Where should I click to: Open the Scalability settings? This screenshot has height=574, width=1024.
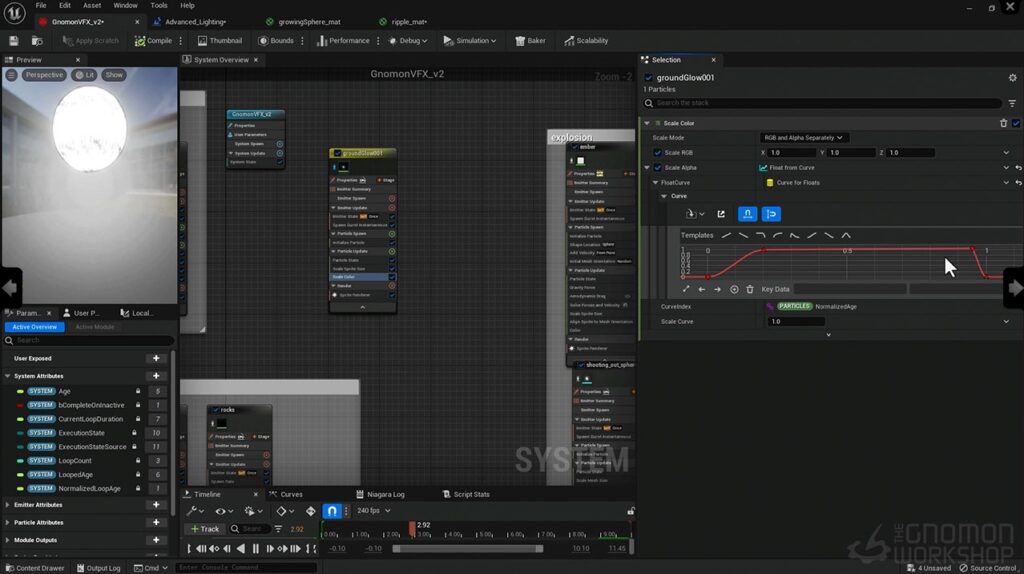pyautogui.click(x=586, y=40)
